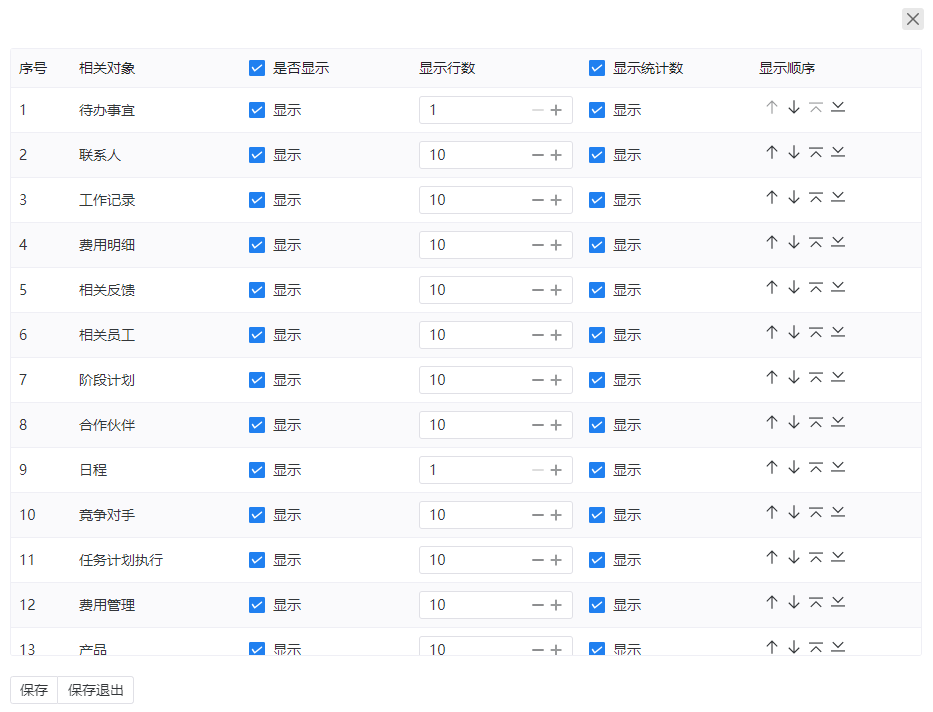Toggle the 显示统计数 header checkbox
The height and width of the screenshot is (712, 933).
tap(597, 69)
